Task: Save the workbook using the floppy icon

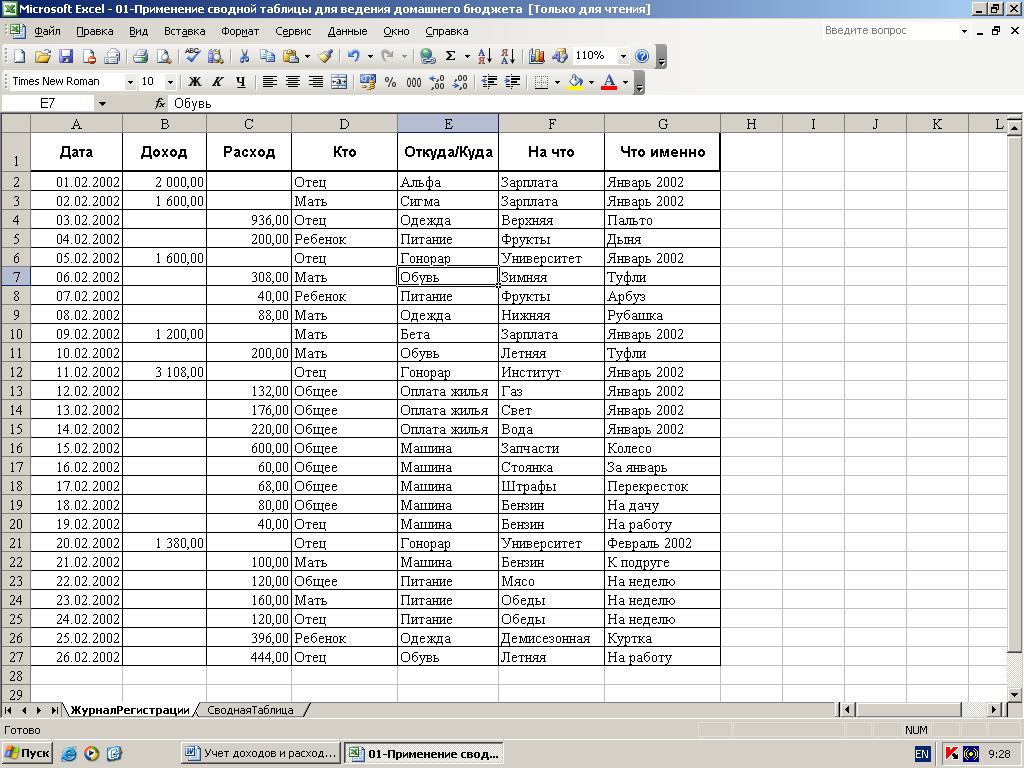Action: pyautogui.click(x=66, y=56)
